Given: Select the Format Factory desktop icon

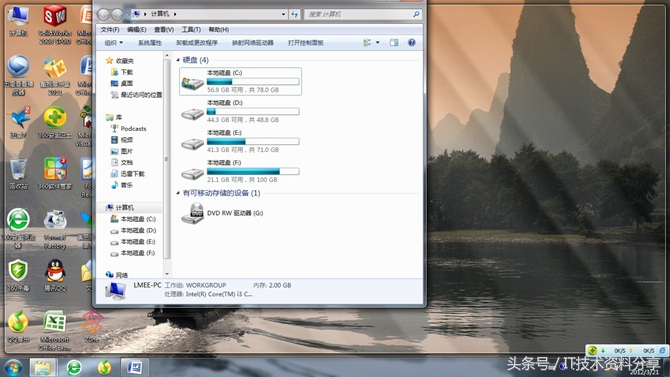Looking at the screenshot, I should point(55,229).
